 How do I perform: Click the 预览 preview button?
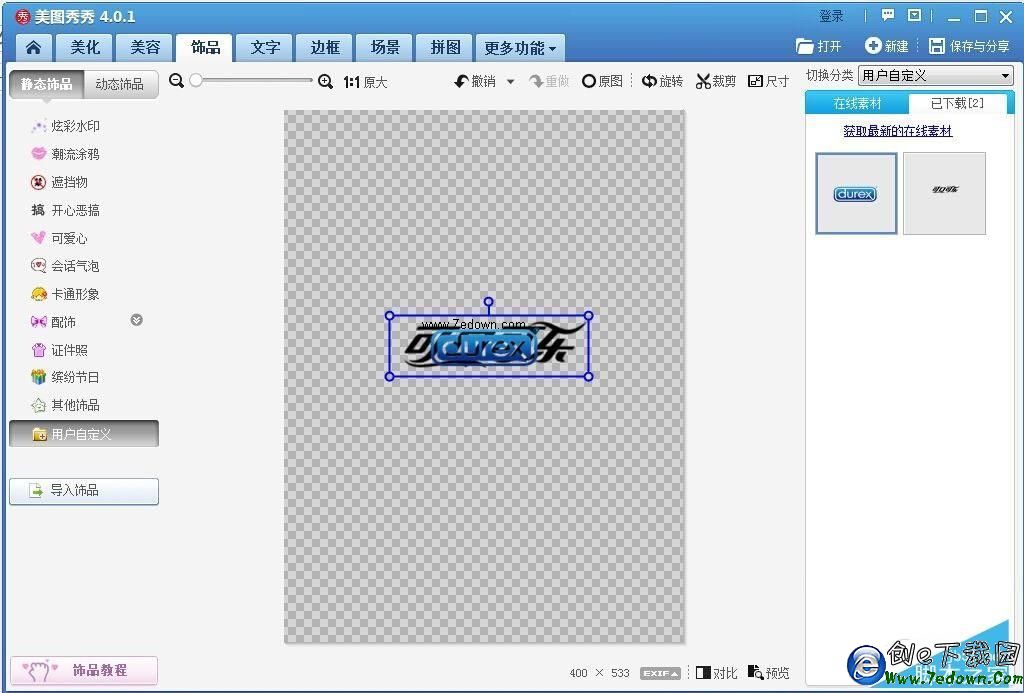(769, 673)
